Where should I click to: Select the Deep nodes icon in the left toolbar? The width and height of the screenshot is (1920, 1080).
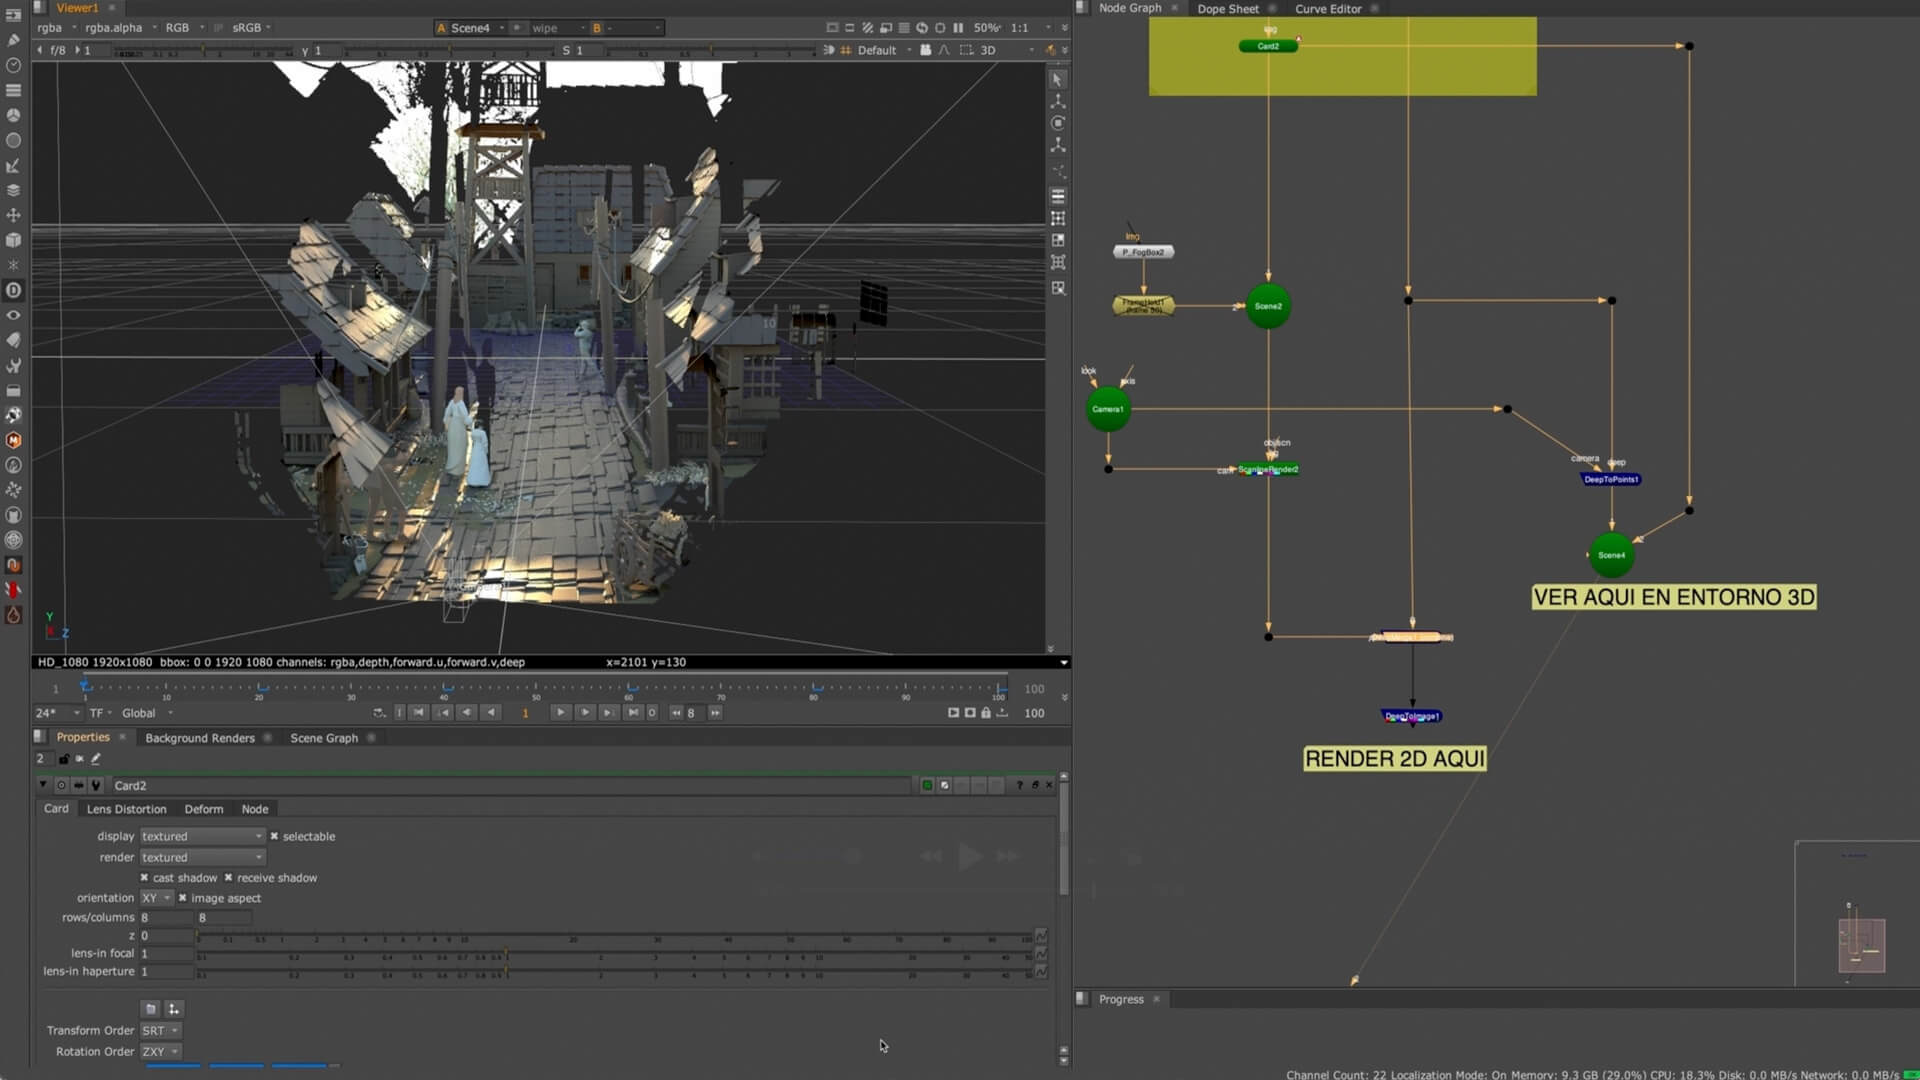click(14, 290)
